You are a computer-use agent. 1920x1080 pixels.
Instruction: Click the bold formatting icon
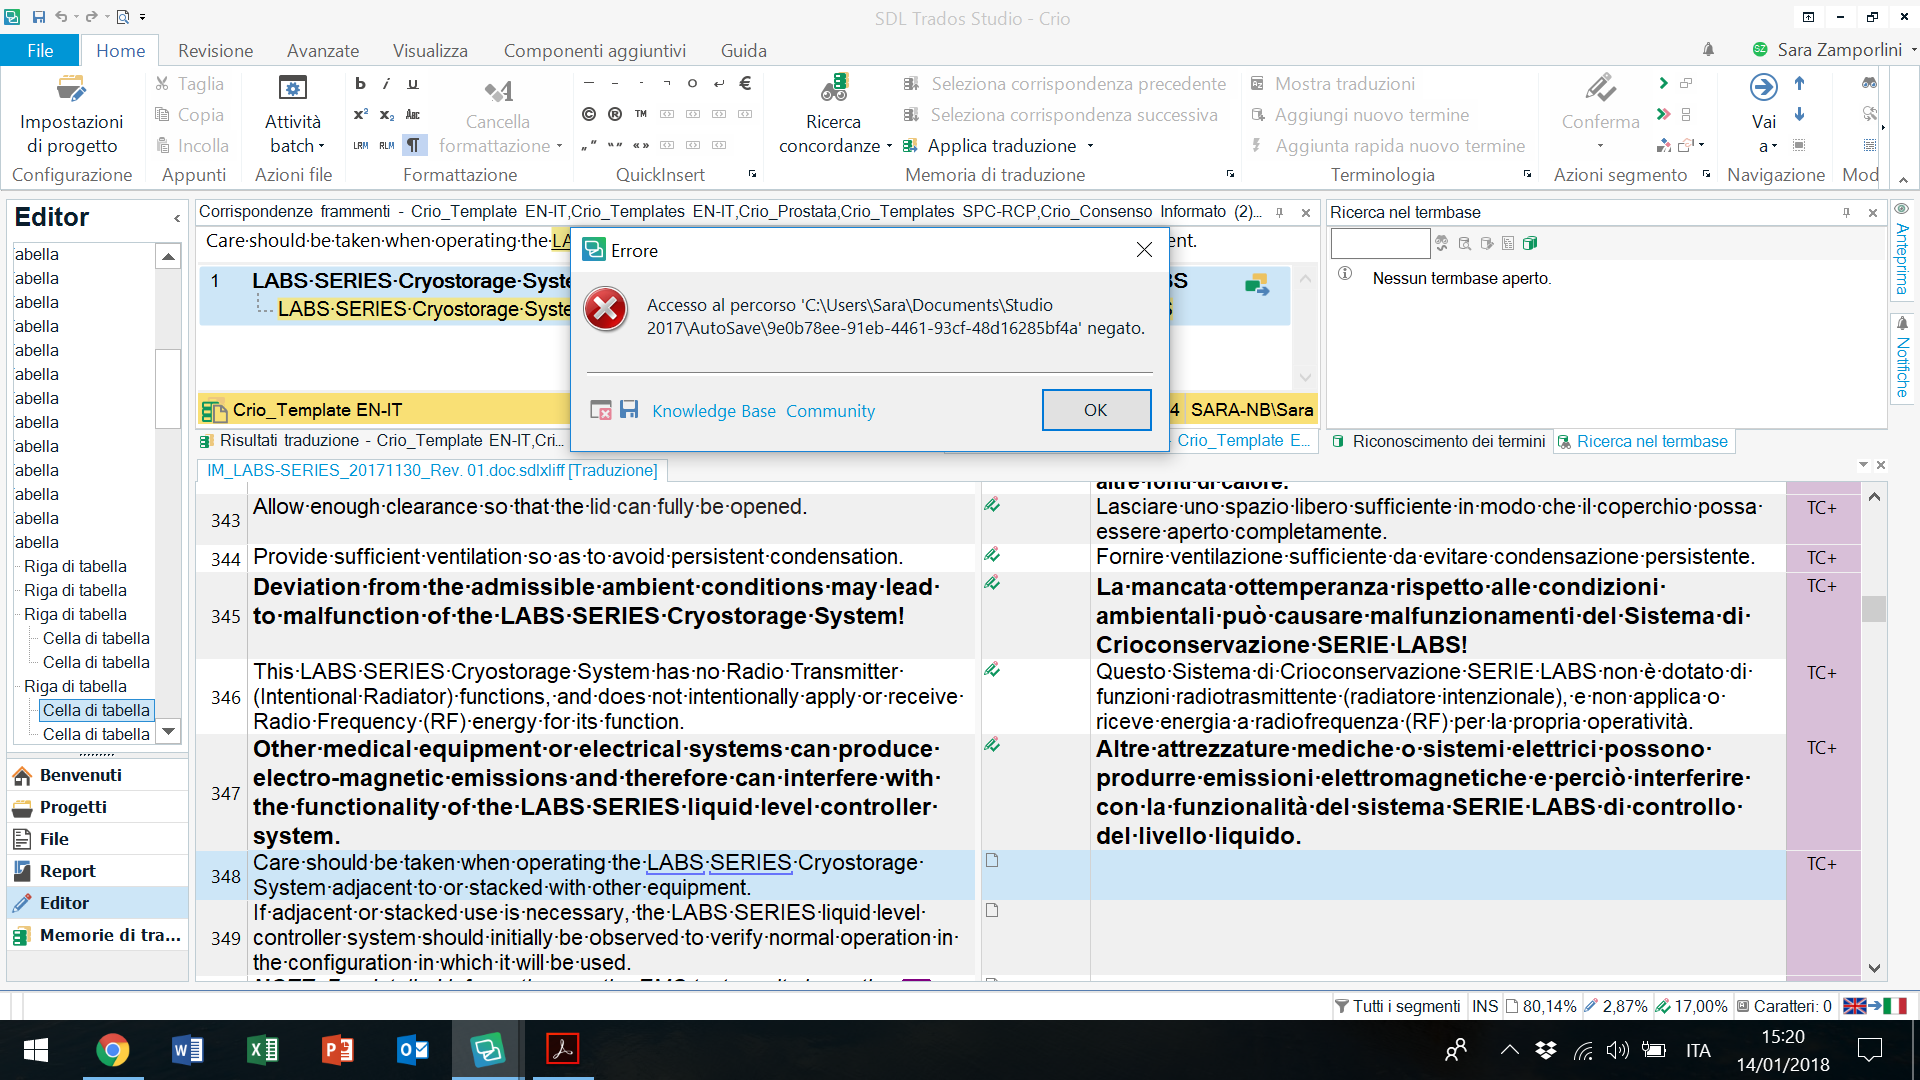point(361,84)
